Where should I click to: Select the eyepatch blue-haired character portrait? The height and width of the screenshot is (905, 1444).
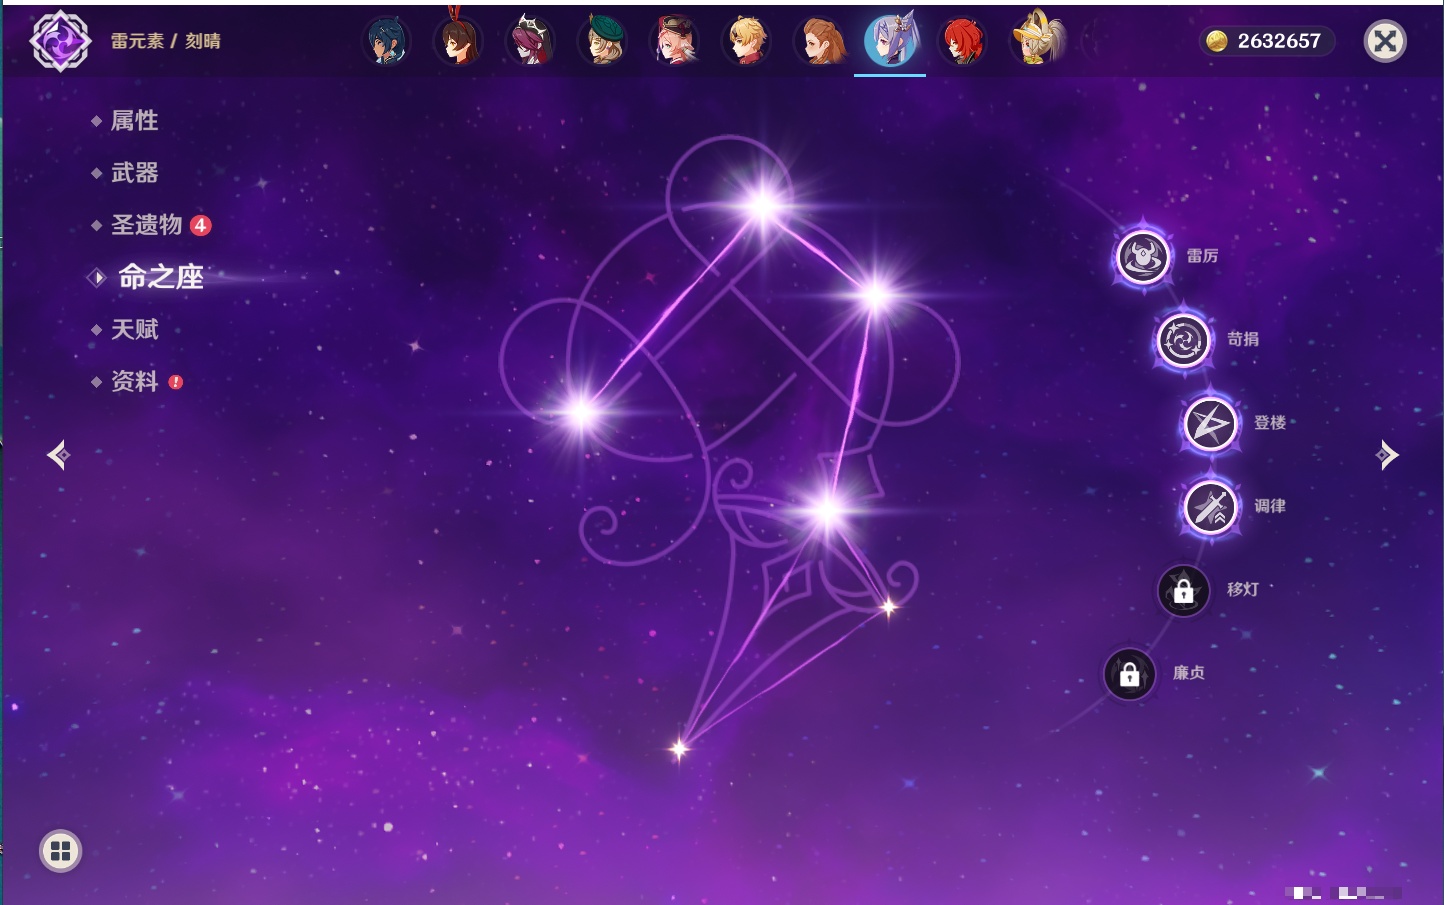point(386,41)
